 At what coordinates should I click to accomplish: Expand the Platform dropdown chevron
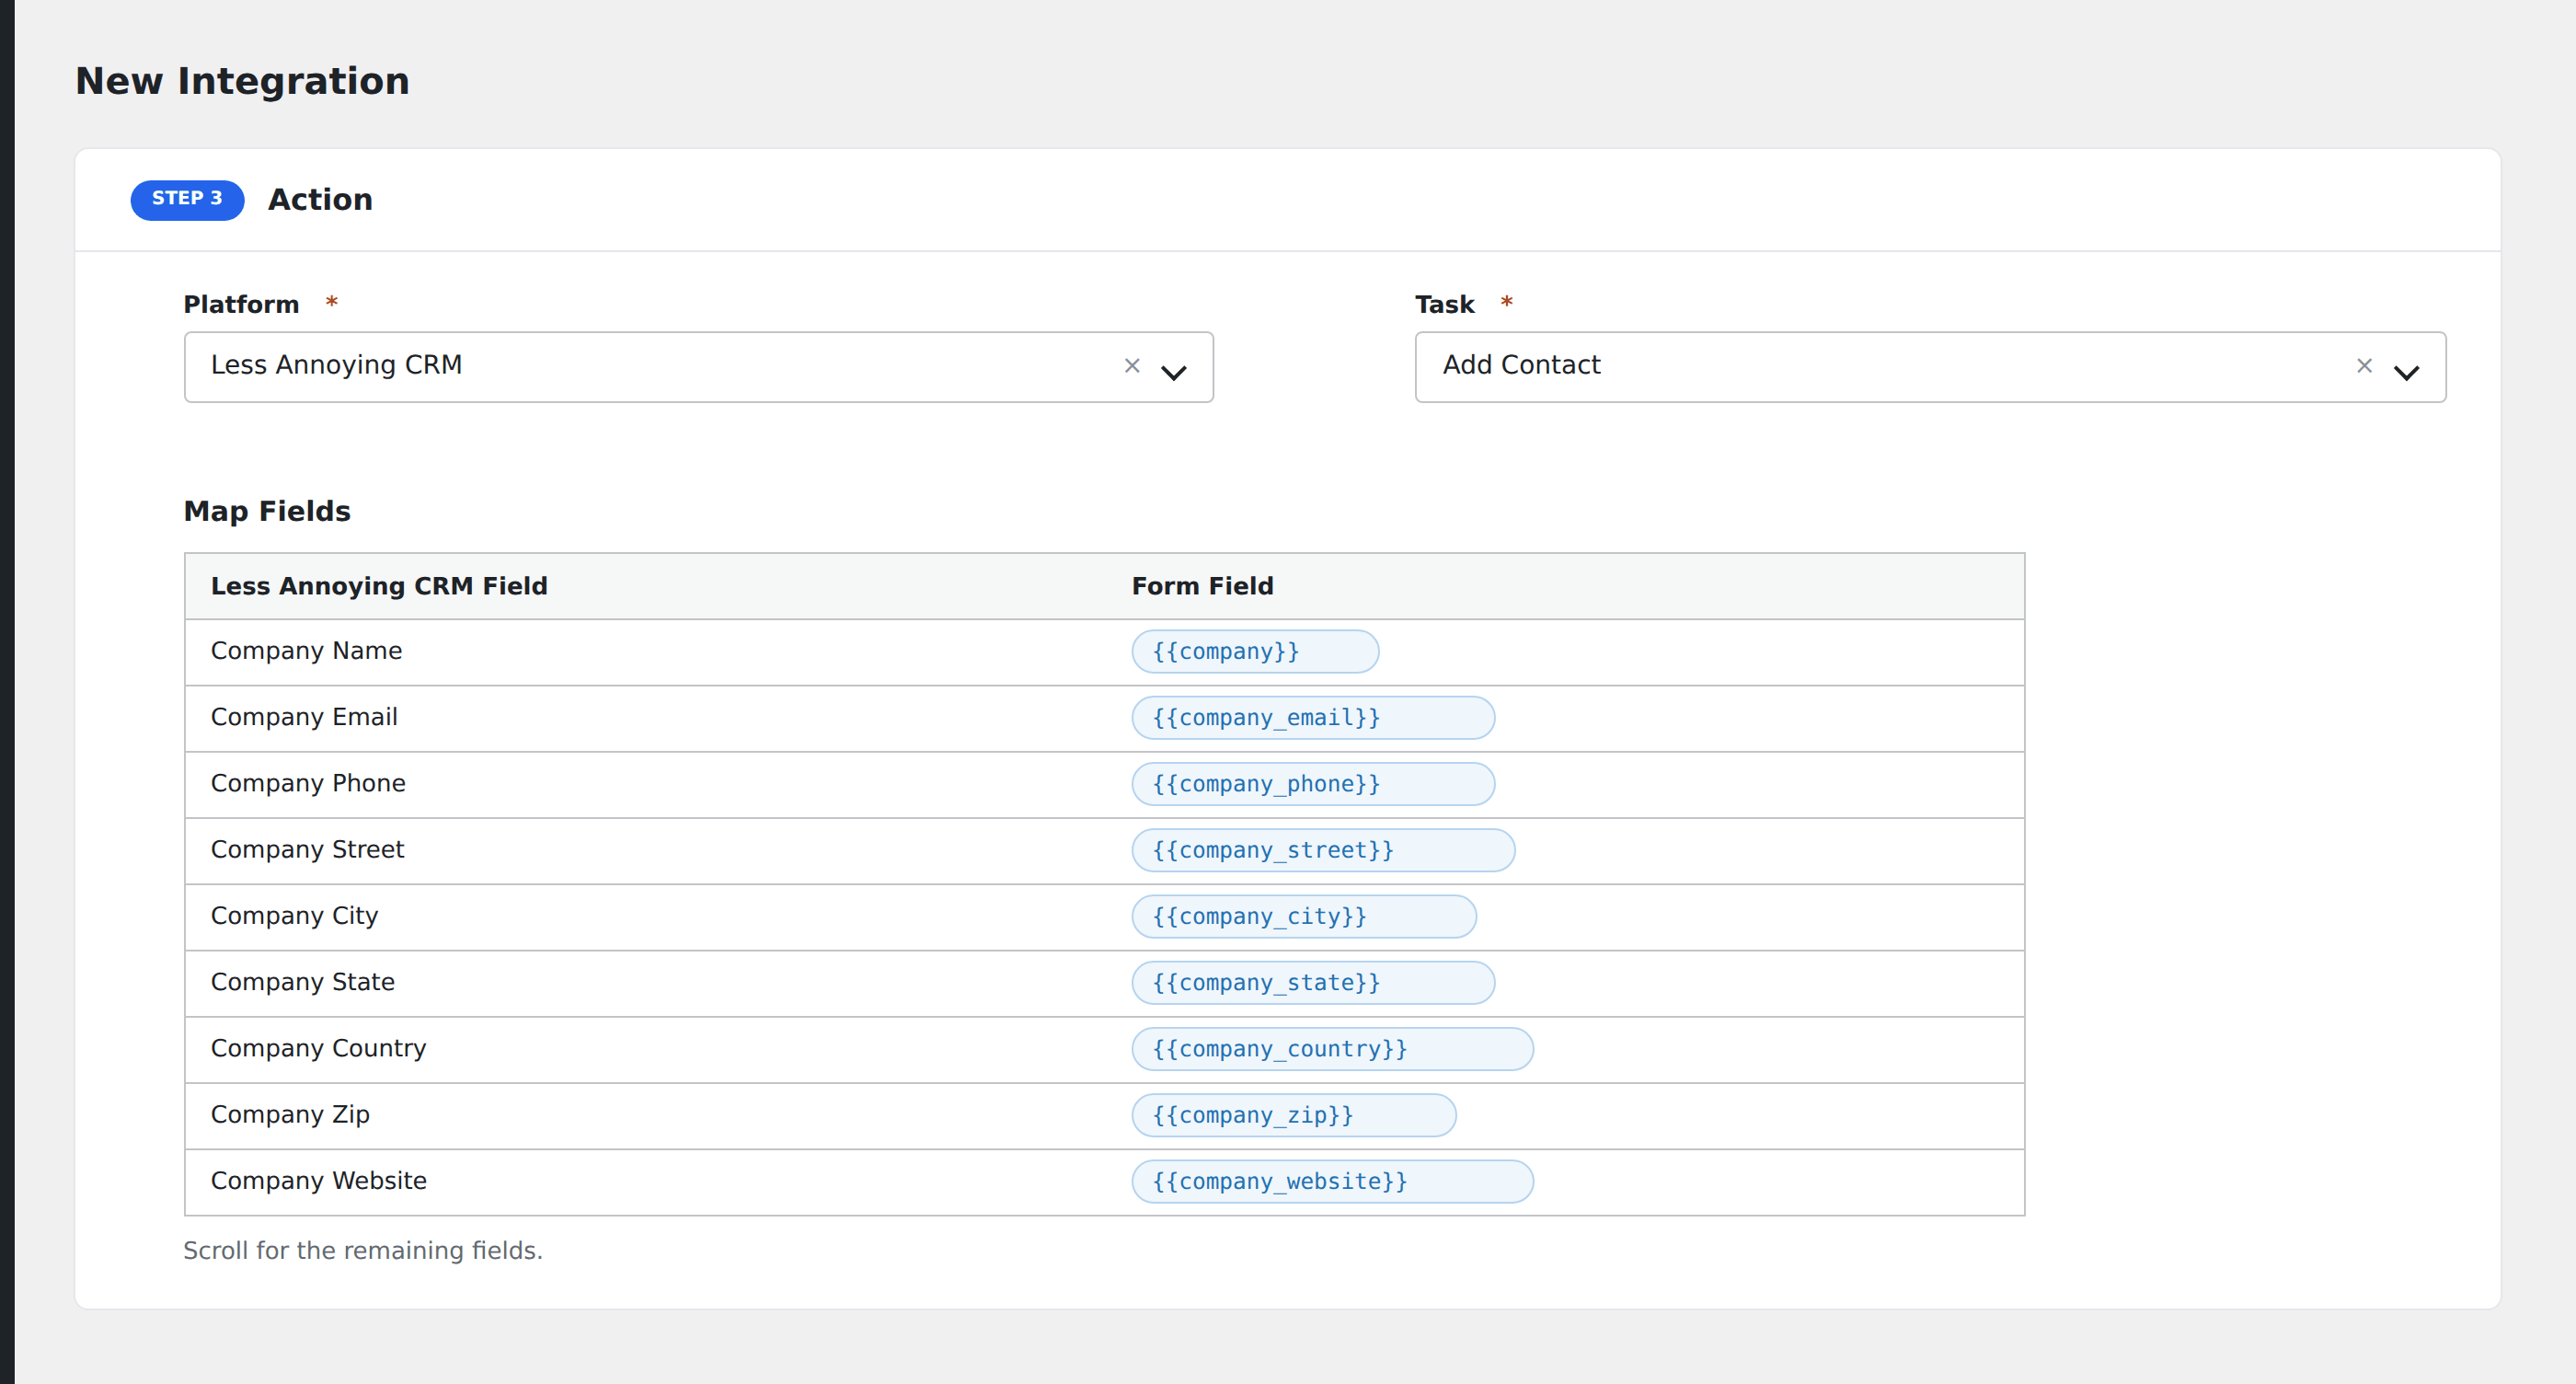(x=1173, y=372)
